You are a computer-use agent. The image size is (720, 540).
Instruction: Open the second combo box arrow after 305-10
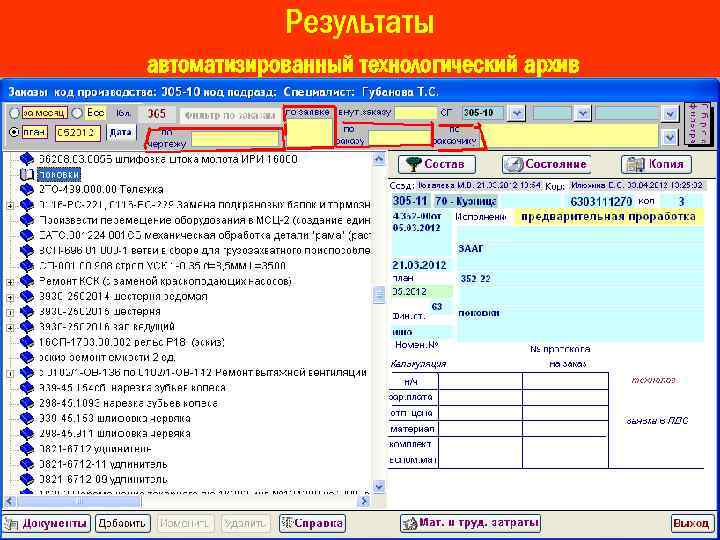click(x=582, y=113)
